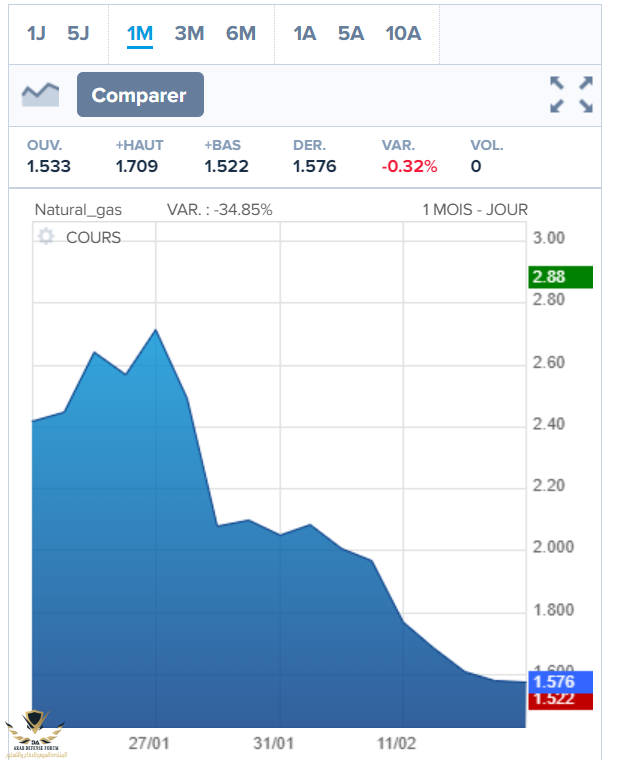Click the -0.32% variation value

coord(409,166)
